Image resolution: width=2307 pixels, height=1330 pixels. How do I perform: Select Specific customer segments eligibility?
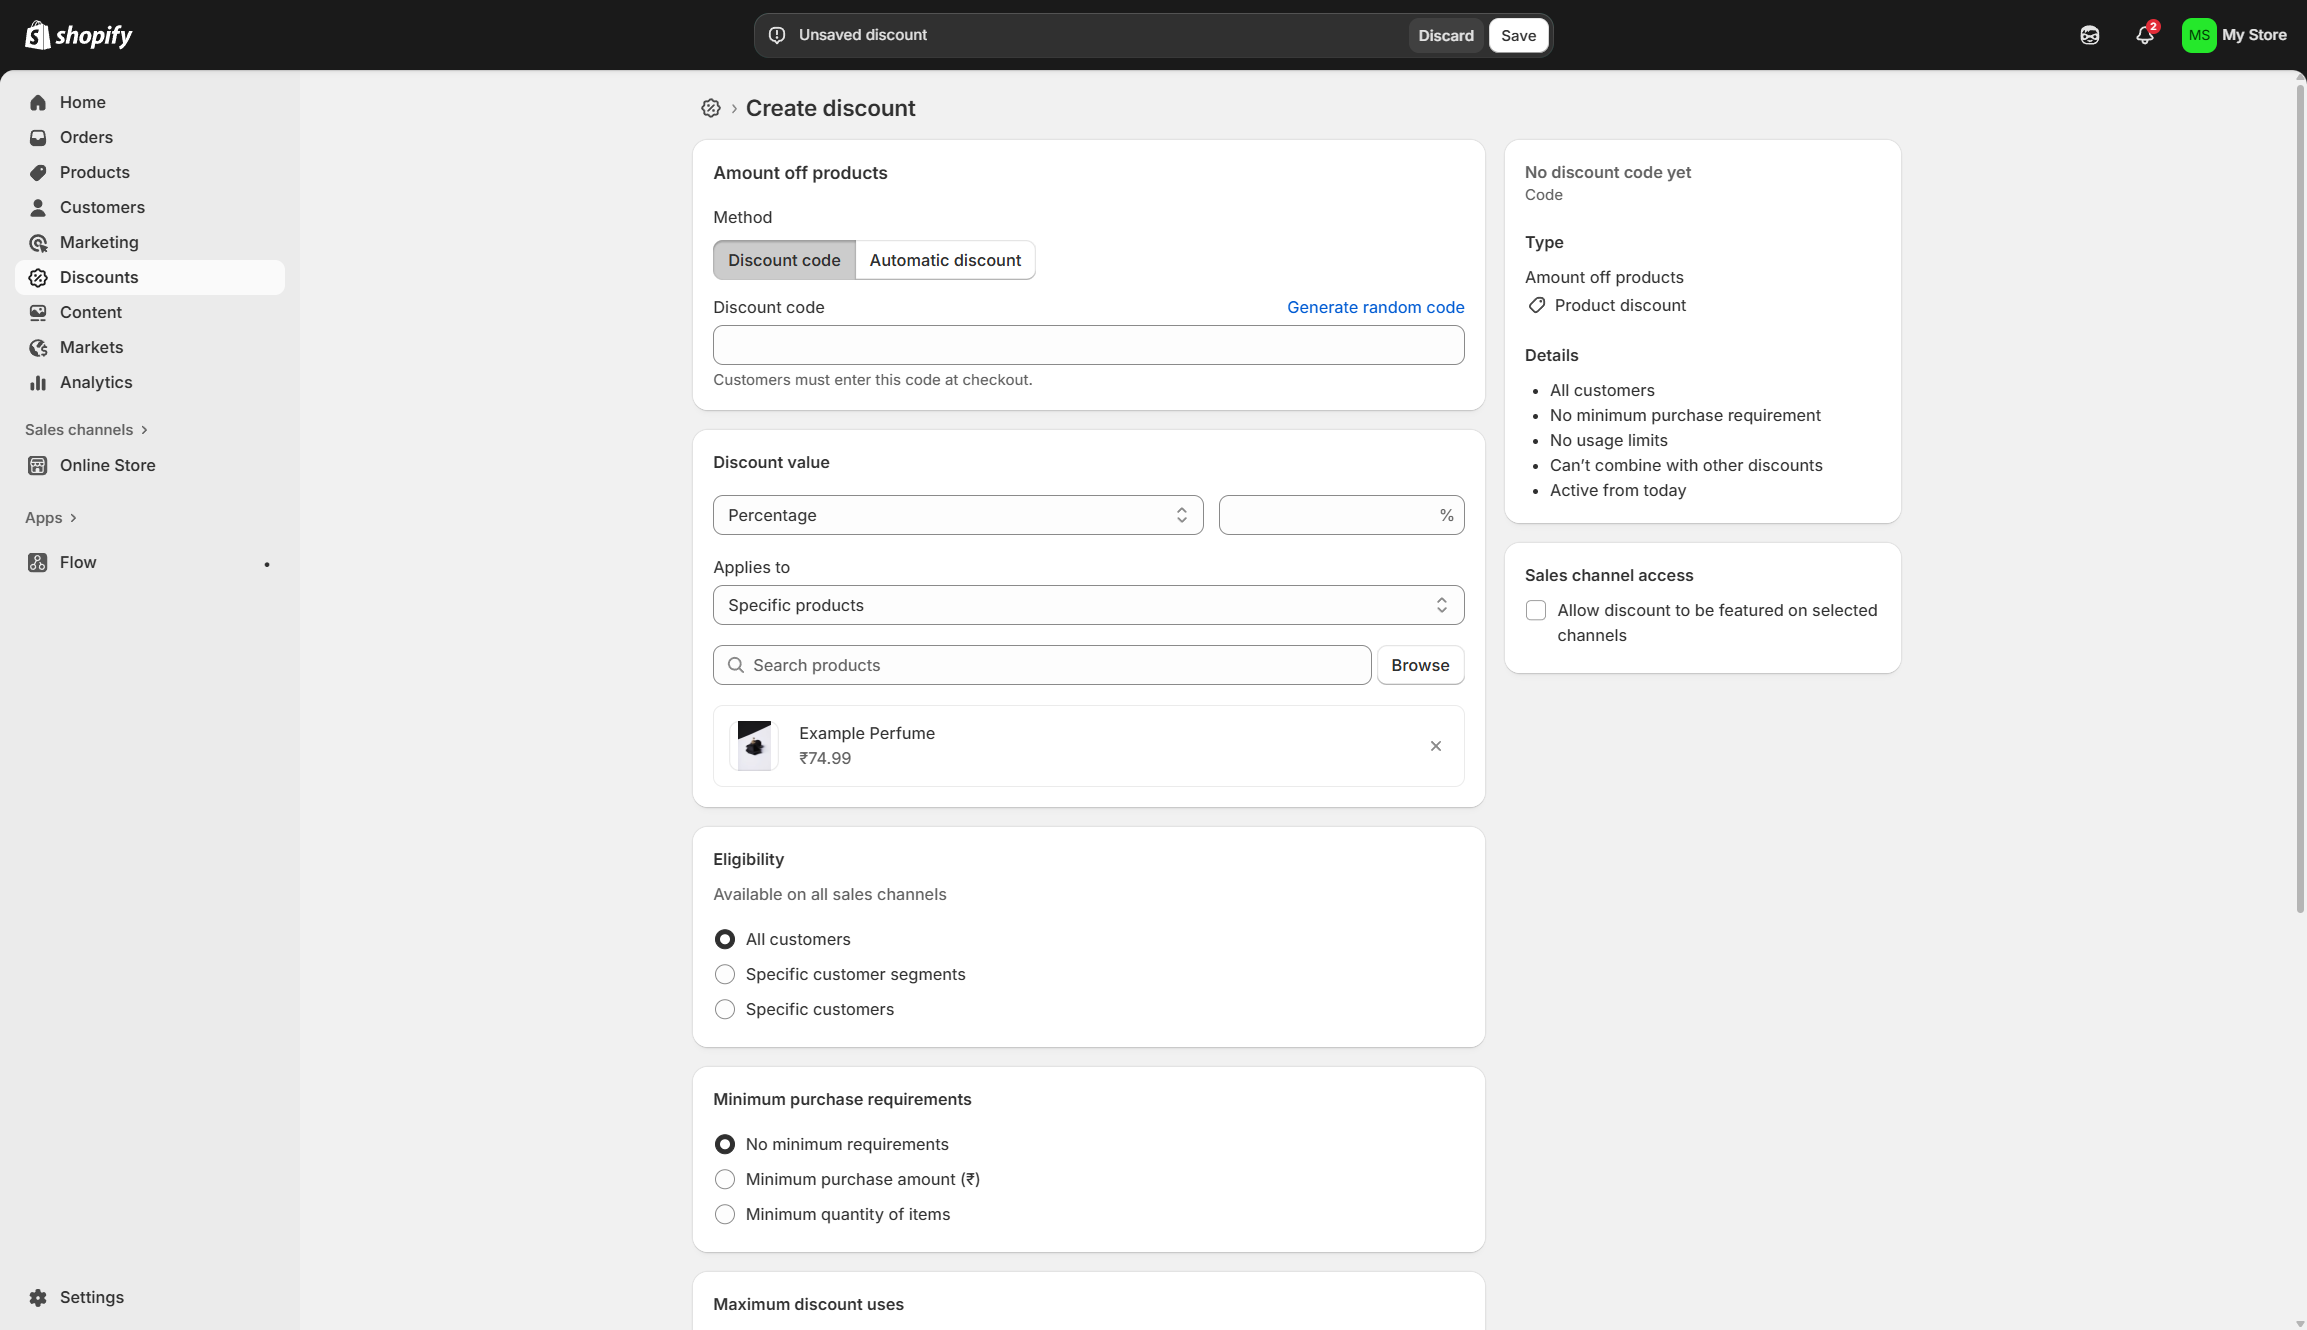pos(725,974)
